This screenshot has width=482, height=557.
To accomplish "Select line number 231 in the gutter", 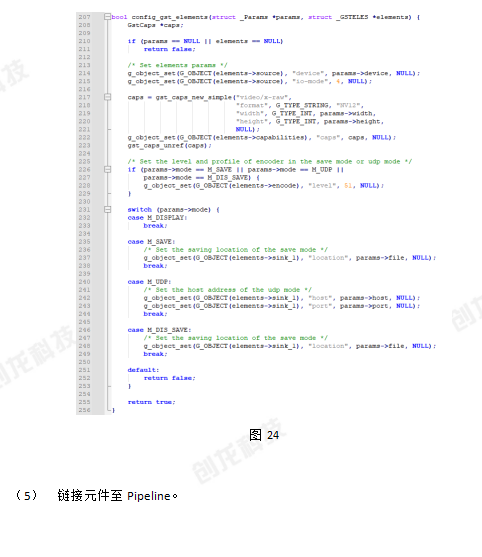I will coord(85,210).
